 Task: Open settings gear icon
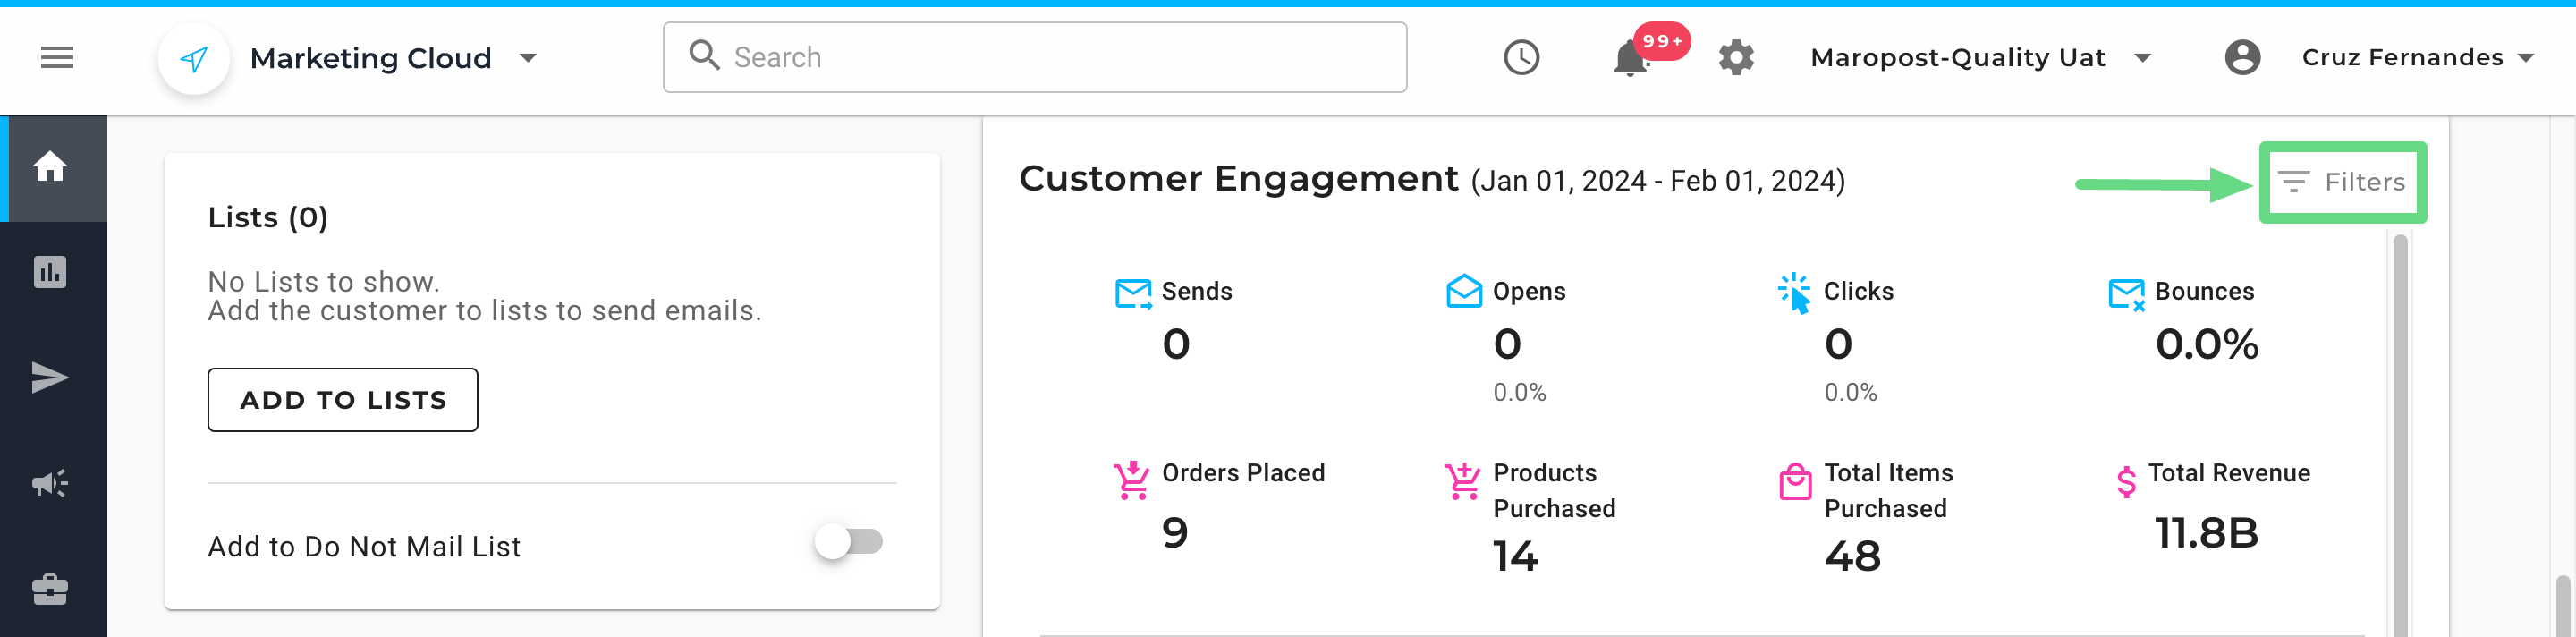1736,58
